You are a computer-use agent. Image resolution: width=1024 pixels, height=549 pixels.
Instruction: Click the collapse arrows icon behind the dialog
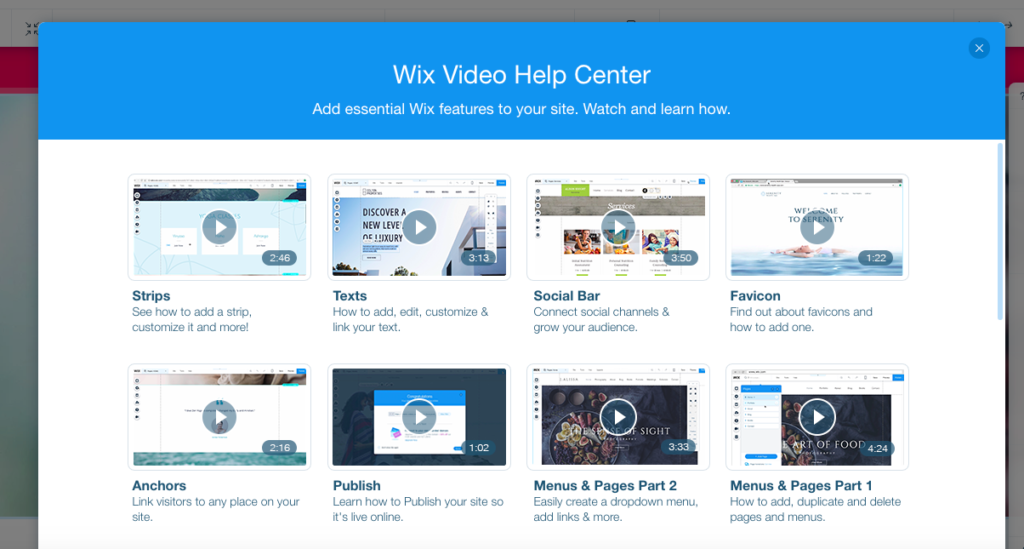[31, 29]
